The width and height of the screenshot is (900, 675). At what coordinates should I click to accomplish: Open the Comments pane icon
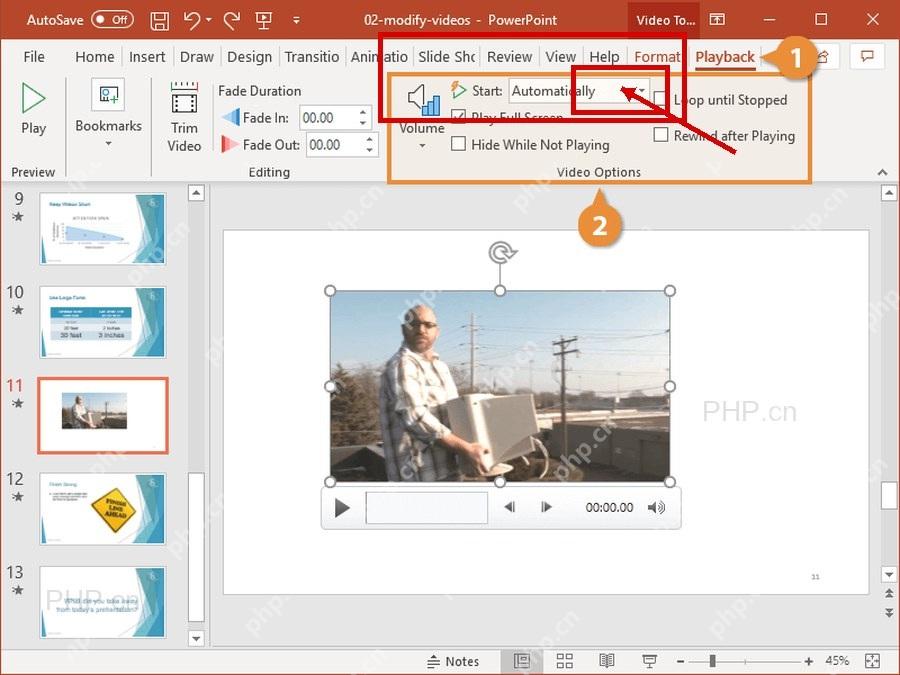(x=867, y=56)
